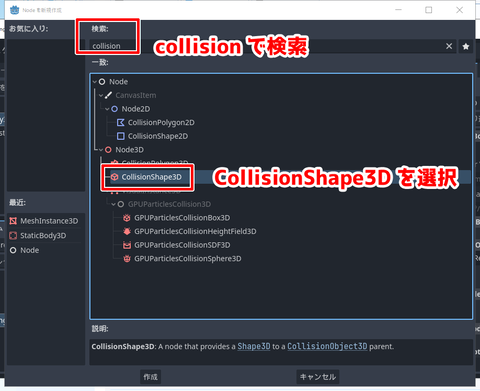Open the Shape3D documentation link

[254, 346]
